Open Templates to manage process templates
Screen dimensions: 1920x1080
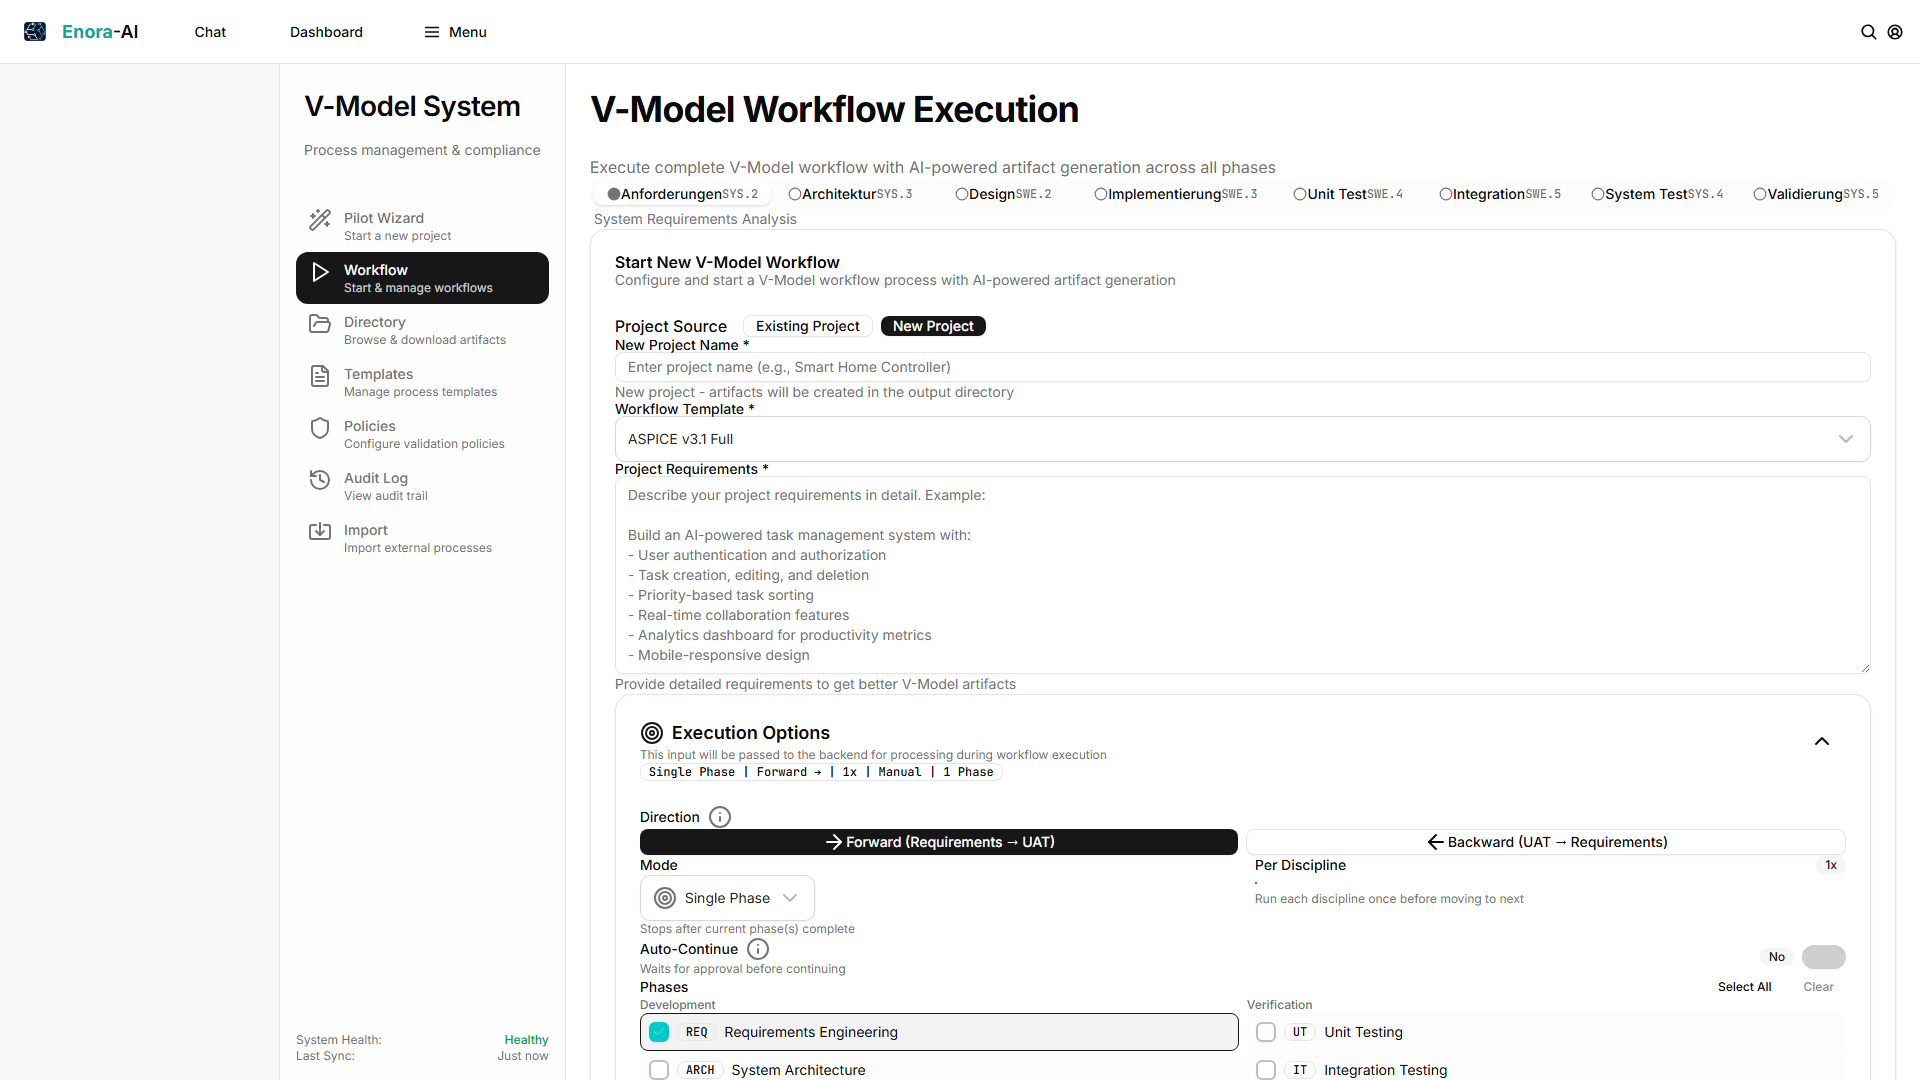pyautogui.click(x=420, y=382)
